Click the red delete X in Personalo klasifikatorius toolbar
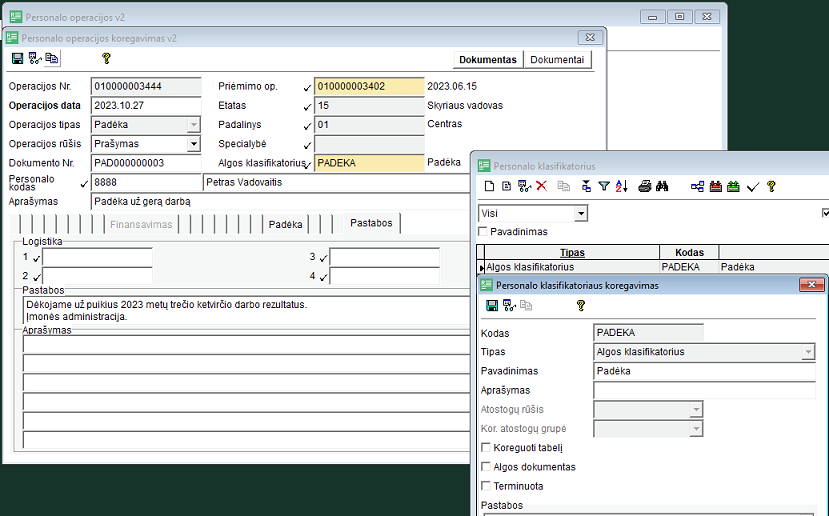Screen dimensions: 829x516 click(542, 187)
